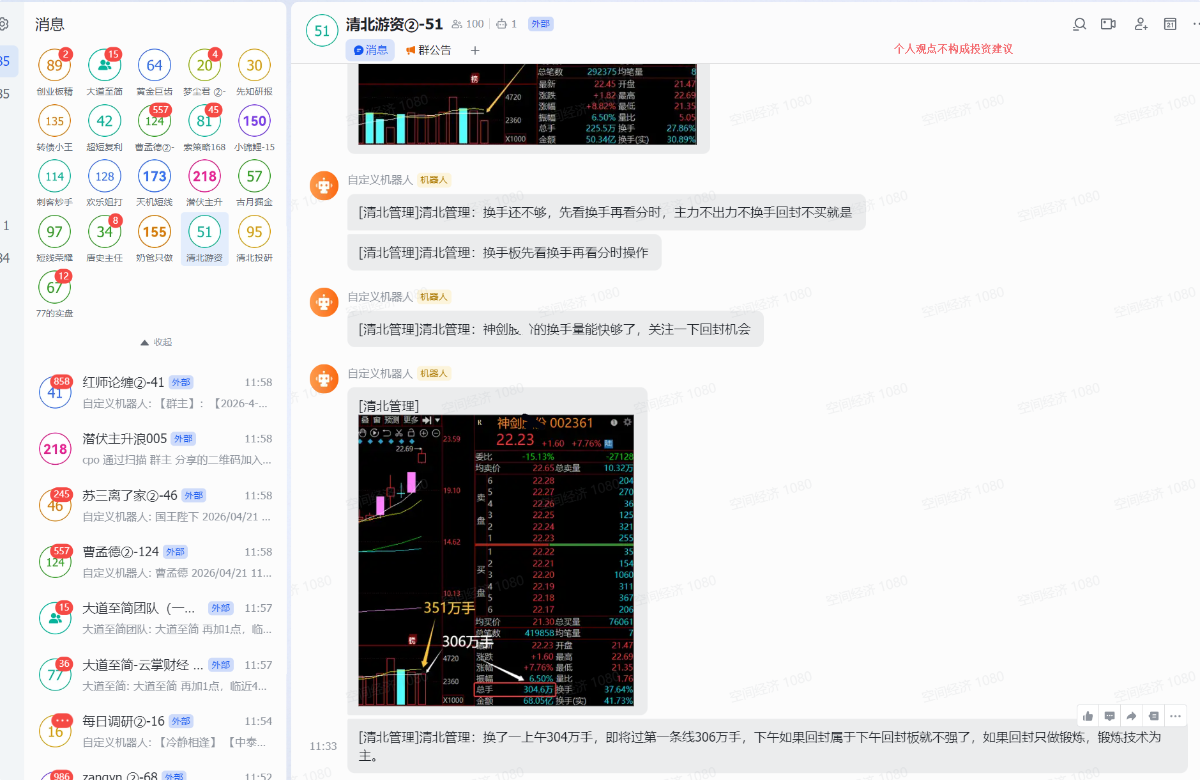Image resolution: width=1200 pixels, height=780 pixels.
Task: Click the settings gear in left sidebar
Action: (4, 24)
